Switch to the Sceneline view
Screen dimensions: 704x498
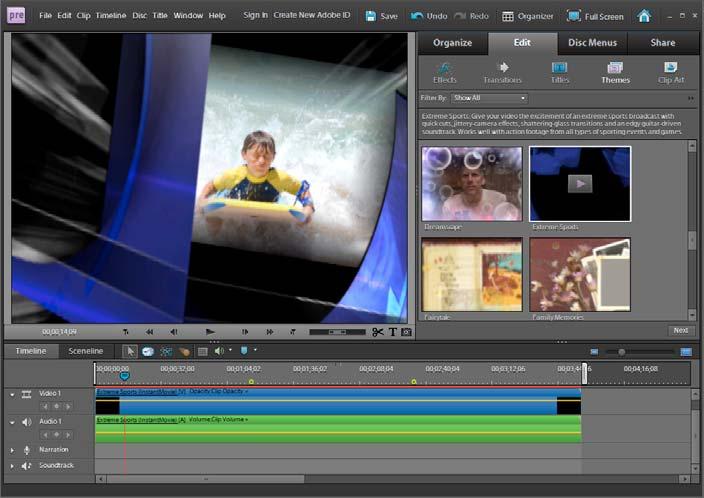[86, 351]
